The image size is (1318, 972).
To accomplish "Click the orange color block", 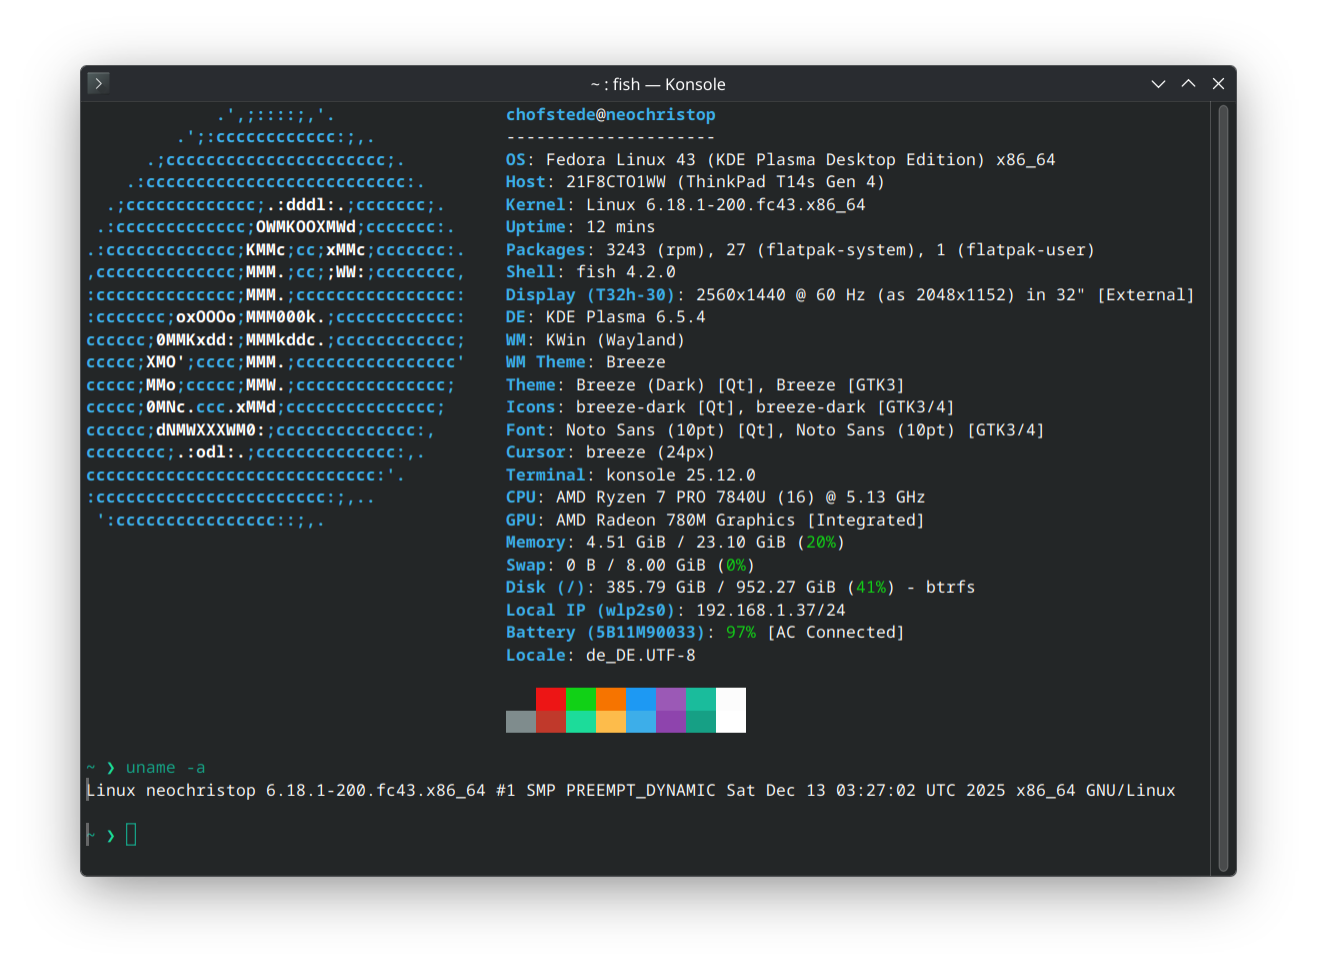I will (x=610, y=699).
